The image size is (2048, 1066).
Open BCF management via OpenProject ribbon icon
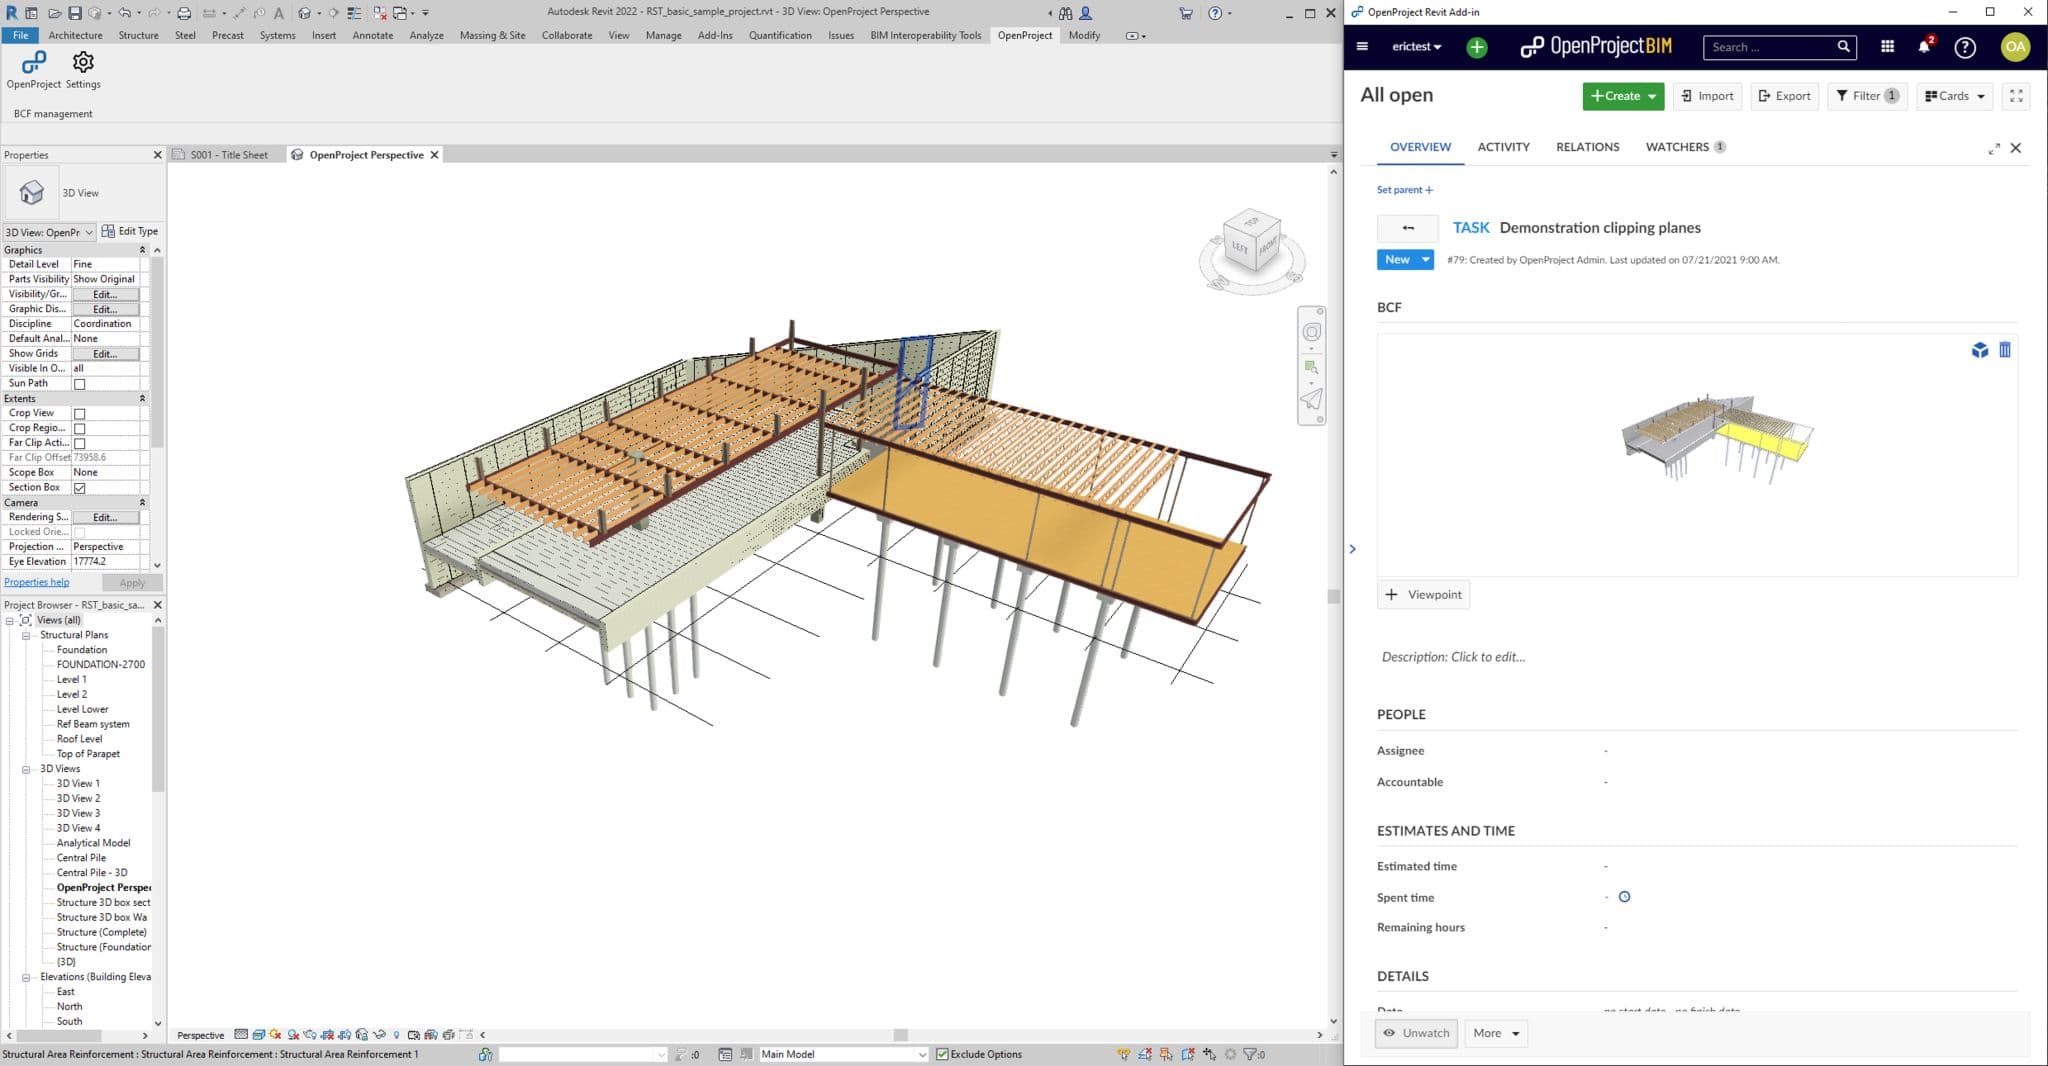pyautogui.click(x=31, y=63)
